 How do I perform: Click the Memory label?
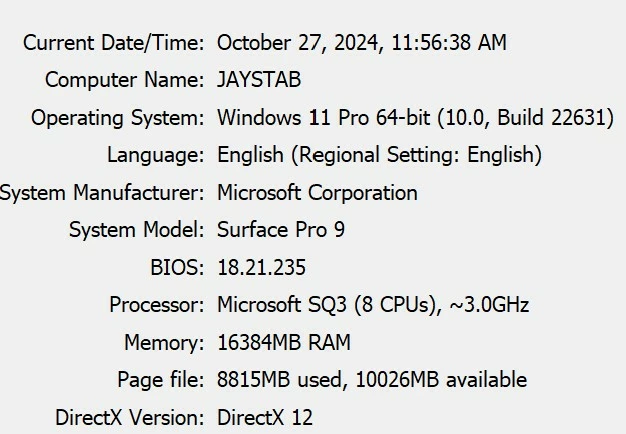click(x=164, y=343)
